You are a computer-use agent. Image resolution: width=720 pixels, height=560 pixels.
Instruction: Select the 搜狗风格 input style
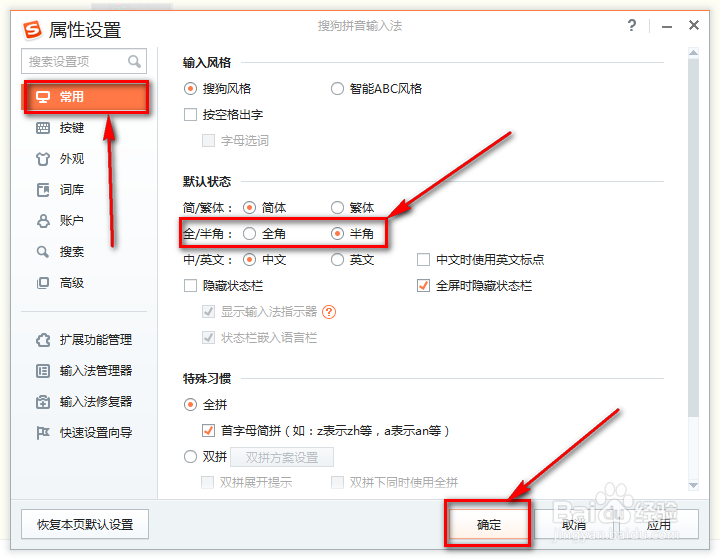click(x=190, y=89)
